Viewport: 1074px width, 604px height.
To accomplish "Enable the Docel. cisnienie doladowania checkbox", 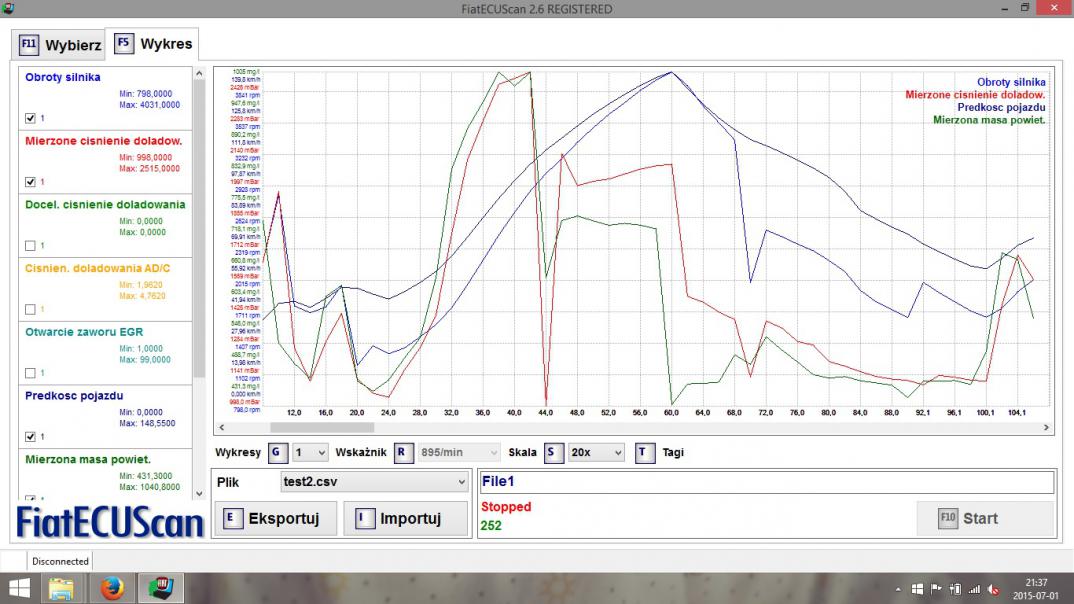I will pos(30,245).
